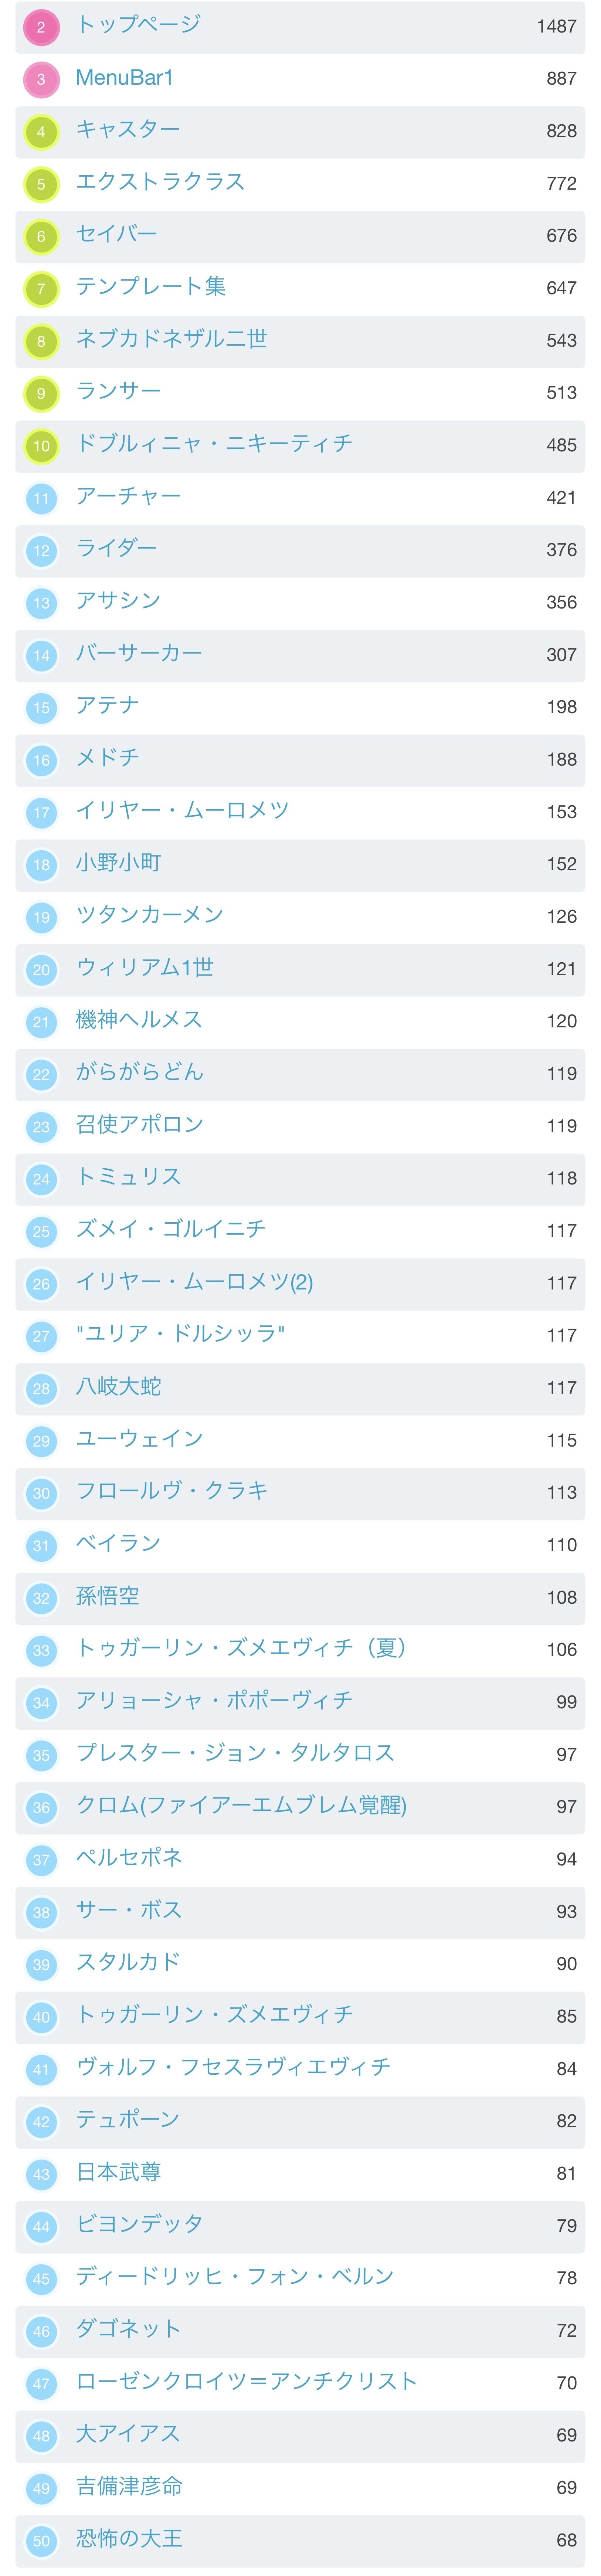601x2576 pixels.
Task: Click the pink rank 3 badge
Action: coord(41,79)
